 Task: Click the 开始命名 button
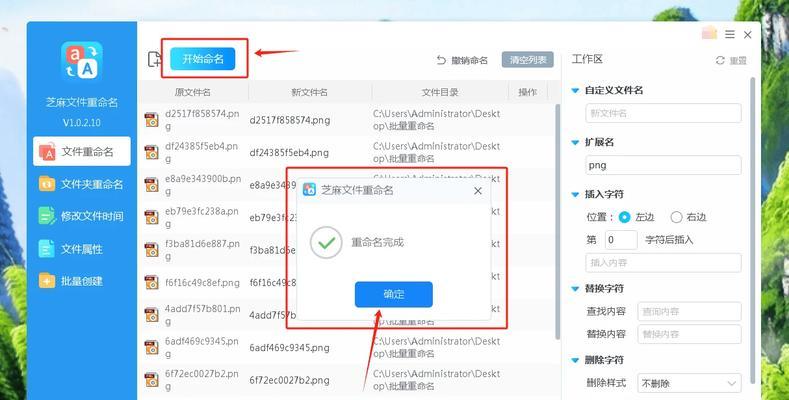203,59
